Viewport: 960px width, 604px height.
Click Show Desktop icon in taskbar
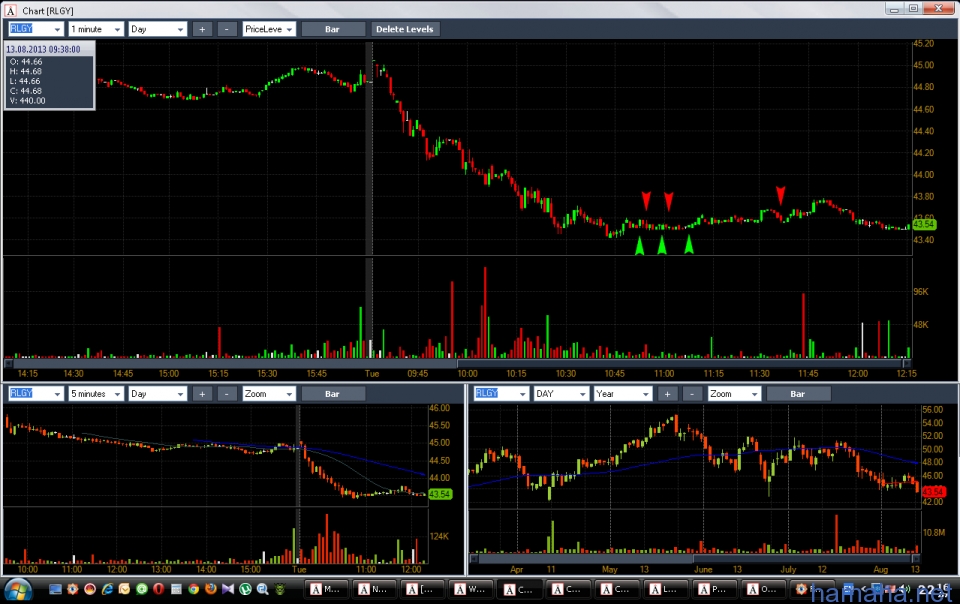click(x=55, y=589)
